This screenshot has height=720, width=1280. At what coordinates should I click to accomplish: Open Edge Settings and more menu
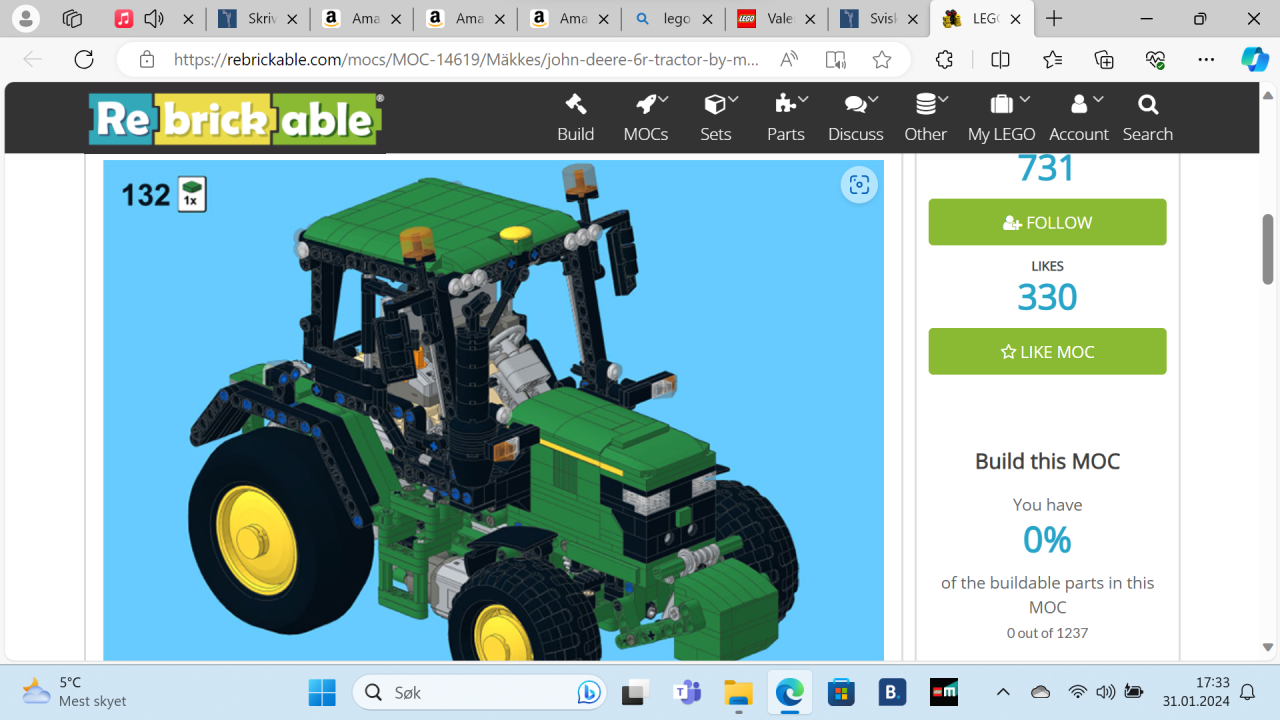1207,60
